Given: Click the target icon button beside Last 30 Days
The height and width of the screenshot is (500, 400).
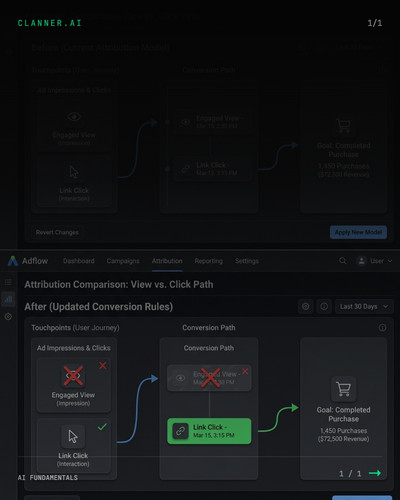Looking at the screenshot, I should click(305, 306).
